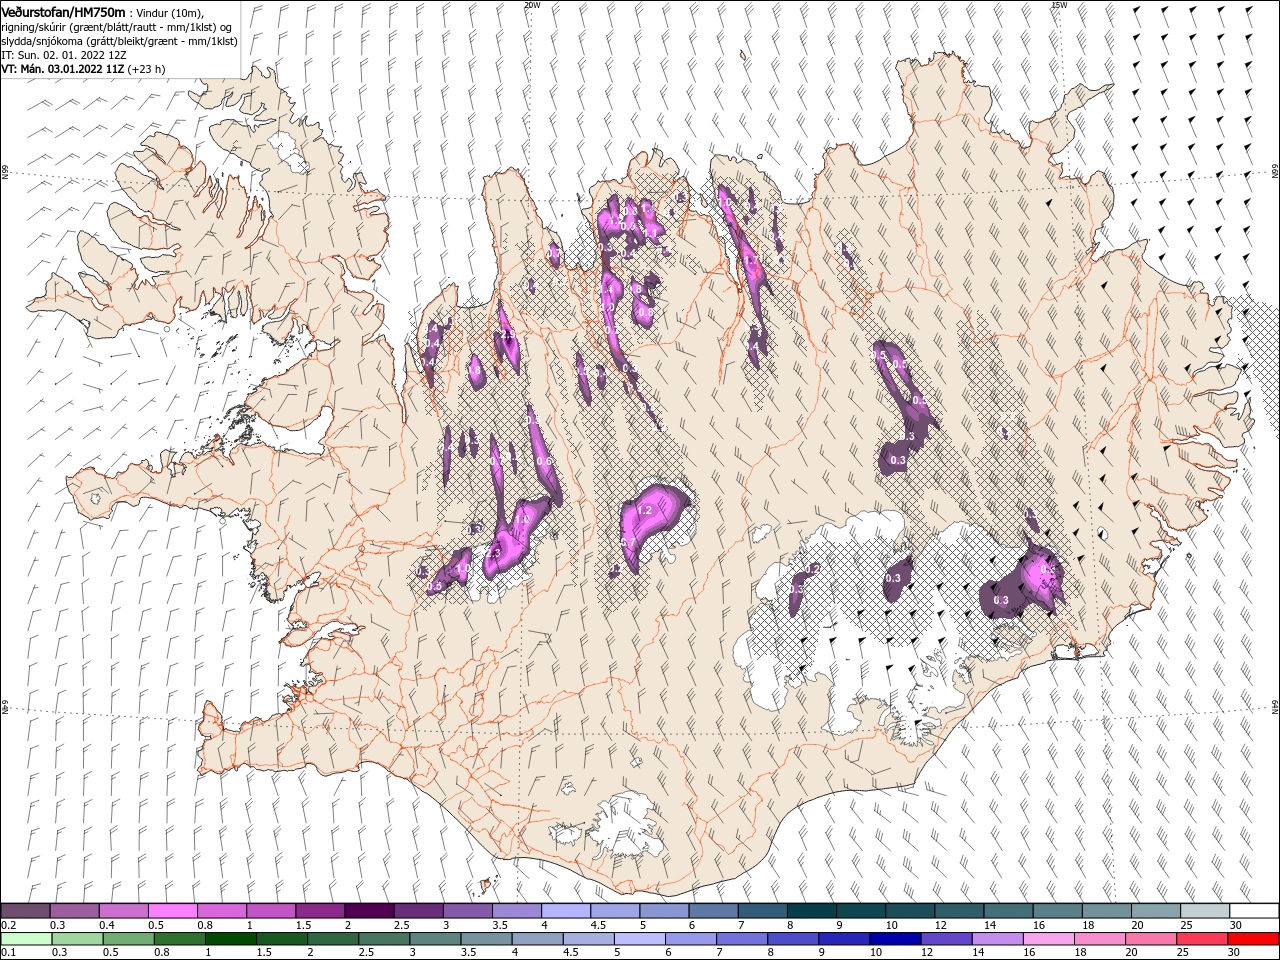The height and width of the screenshot is (960, 1280).
Task: Pick the 3–3.5 violet snow legend swatch
Action: click(467, 911)
